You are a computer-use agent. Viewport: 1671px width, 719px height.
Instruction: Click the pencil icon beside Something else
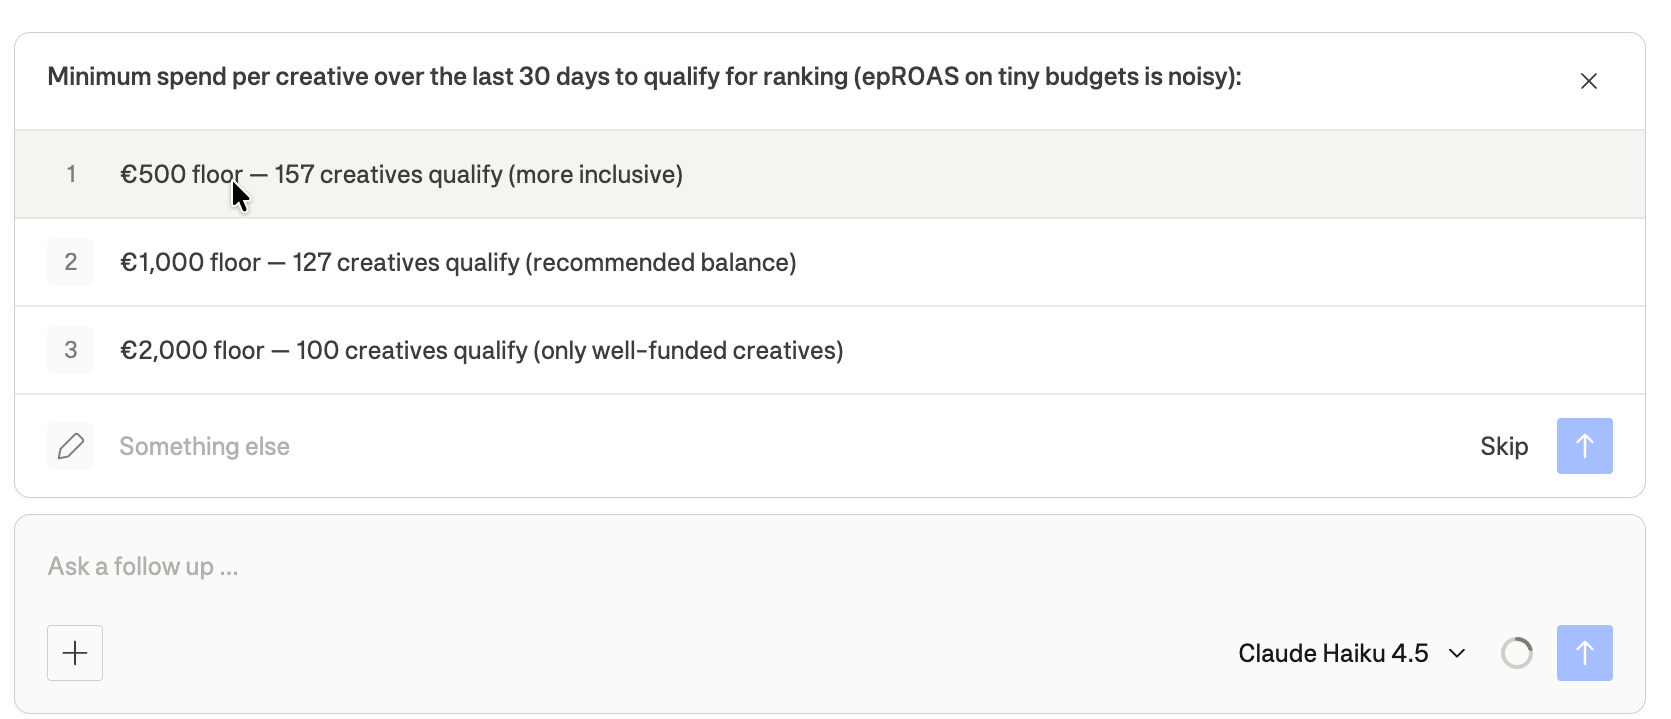click(71, 446)
